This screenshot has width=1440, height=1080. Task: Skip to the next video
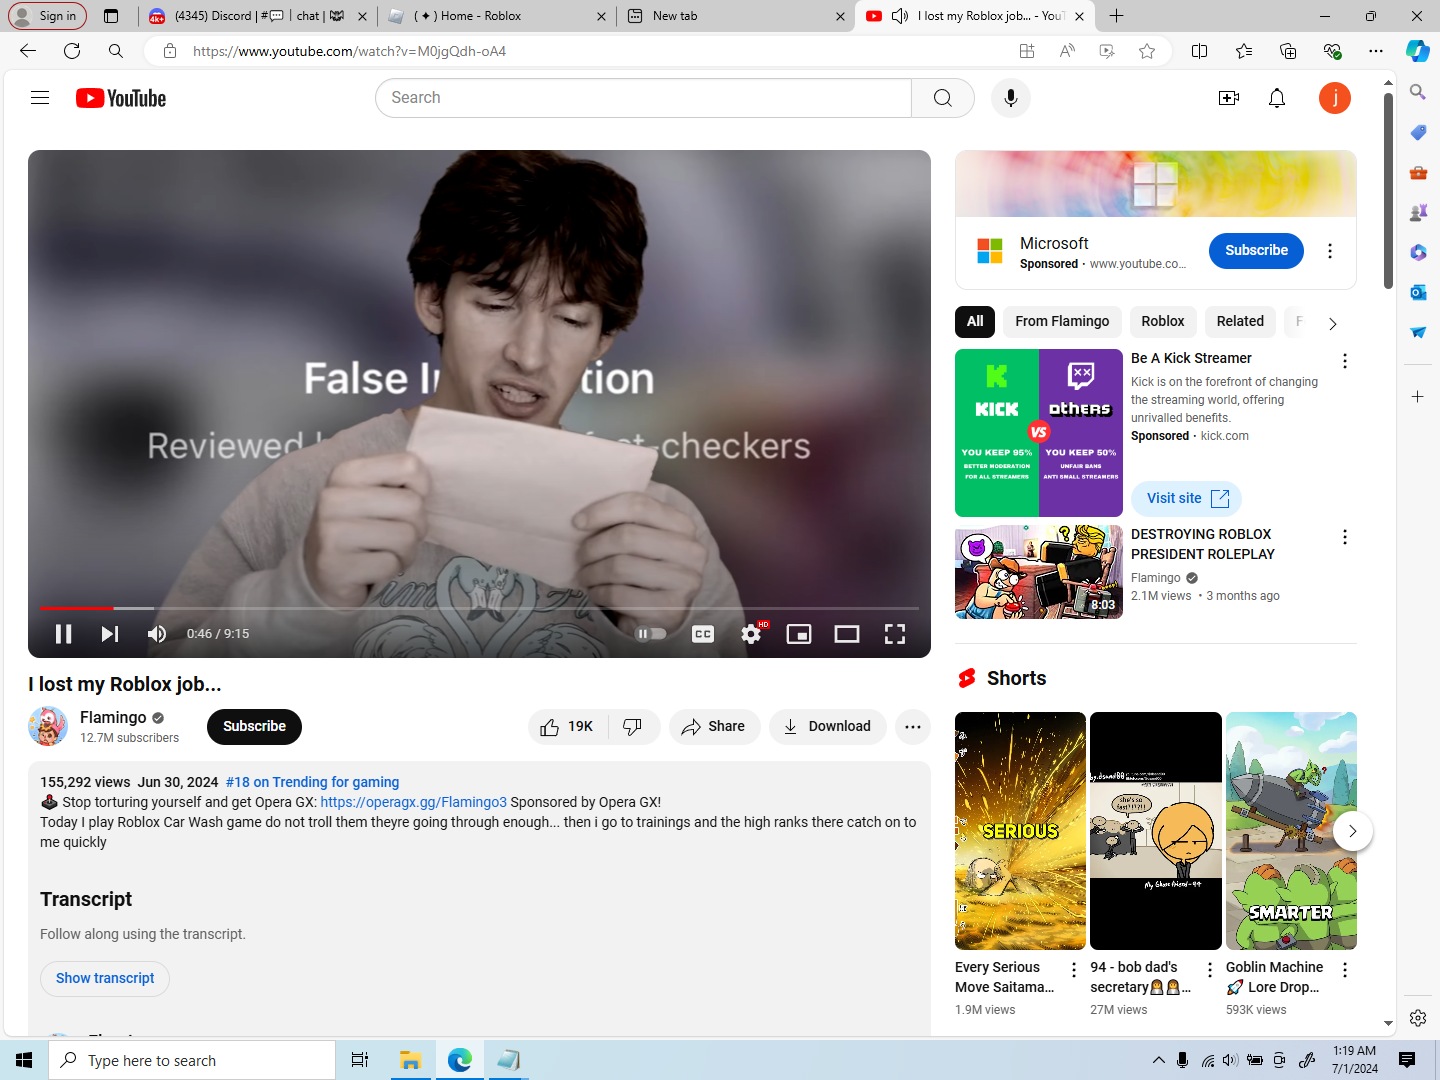tap(110, 634)
